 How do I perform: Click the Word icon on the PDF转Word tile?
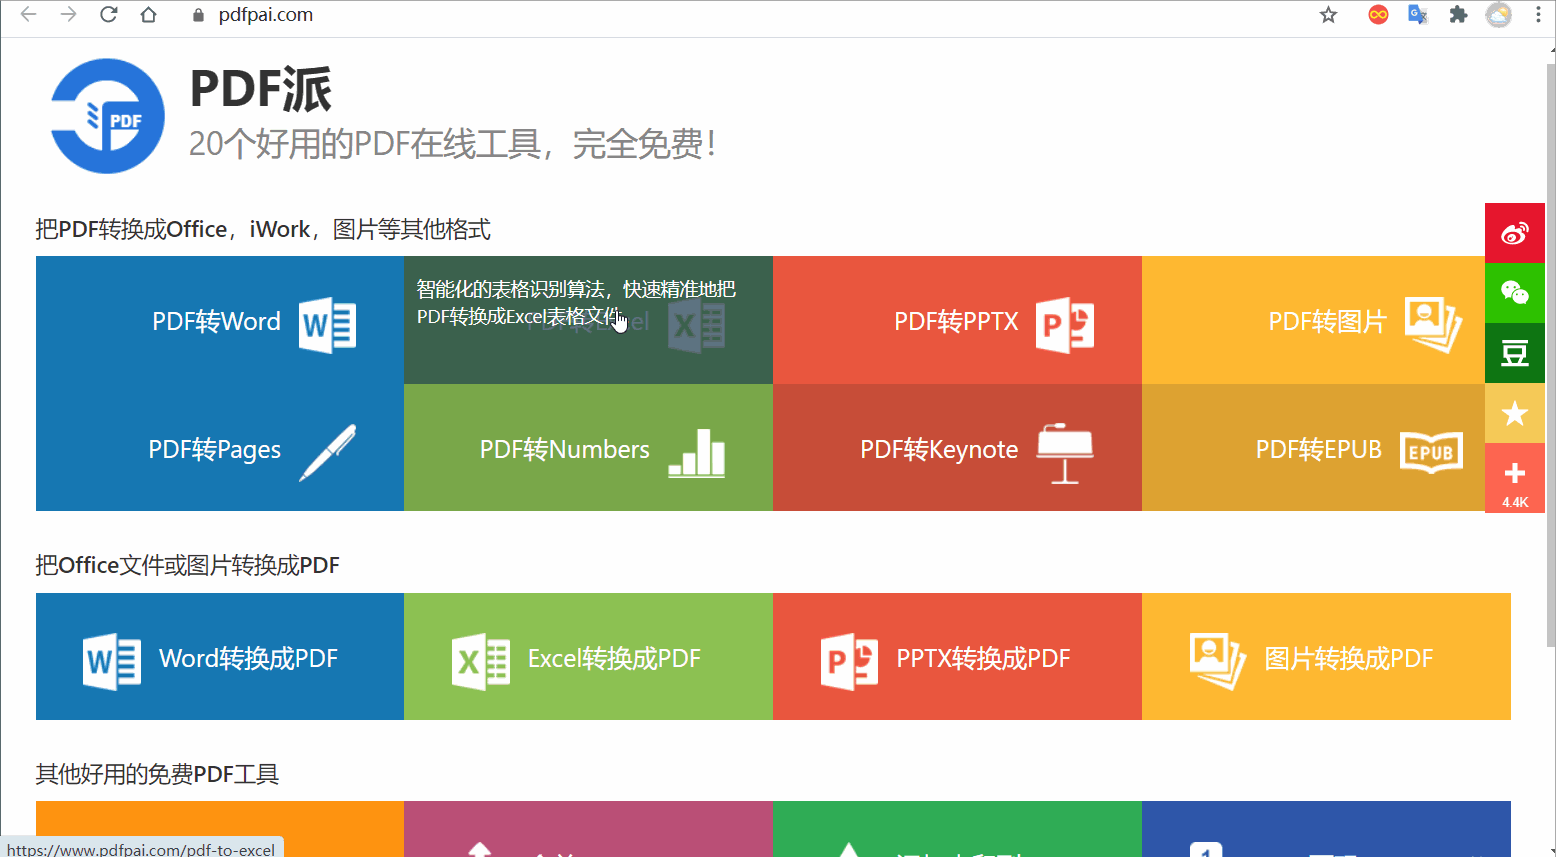[x=327, y=323]
